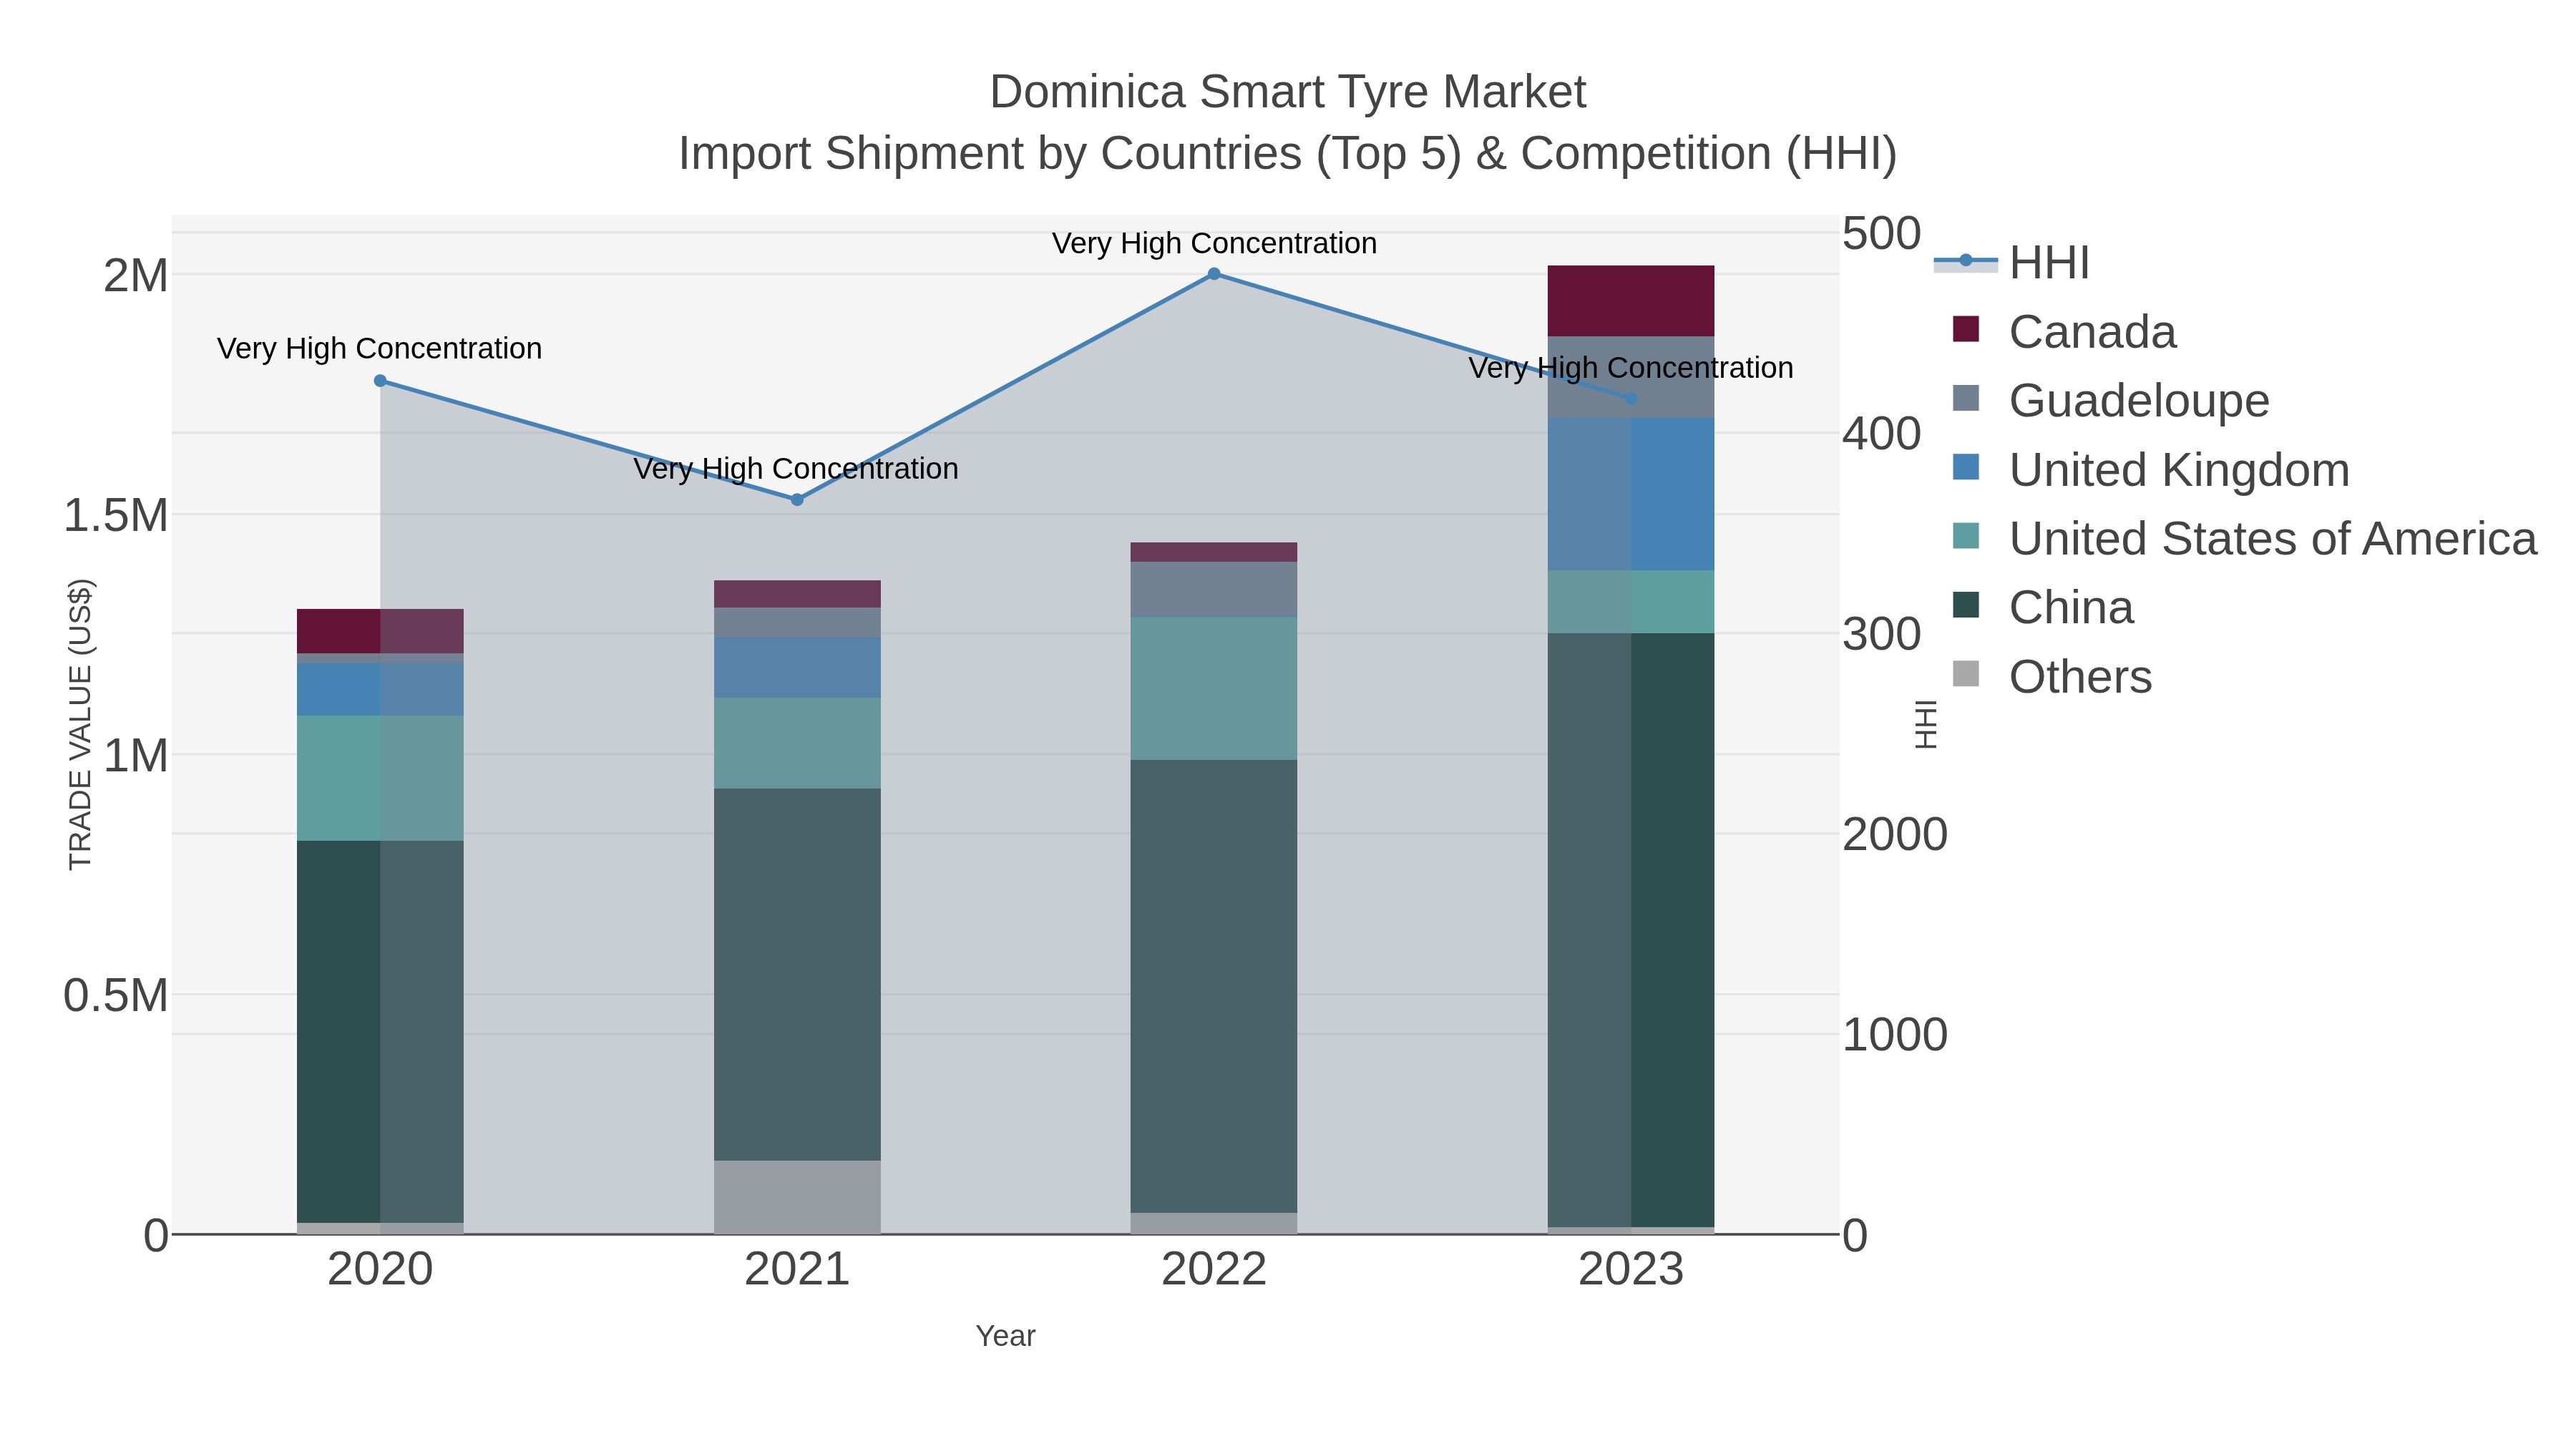Click the Guadeloupe slate legend swatch
This screenshot has height=1449, width=2576.
[x=1966, y=398]
